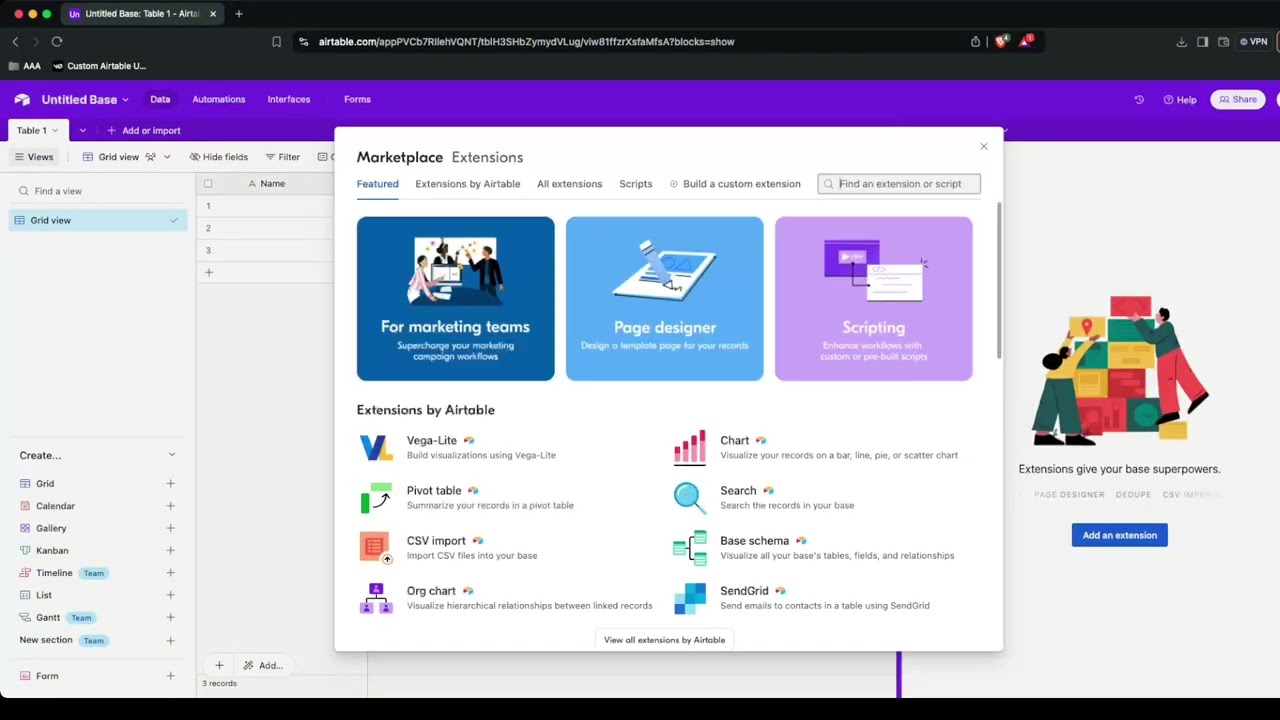Select the Data tab

coord(160,99)
